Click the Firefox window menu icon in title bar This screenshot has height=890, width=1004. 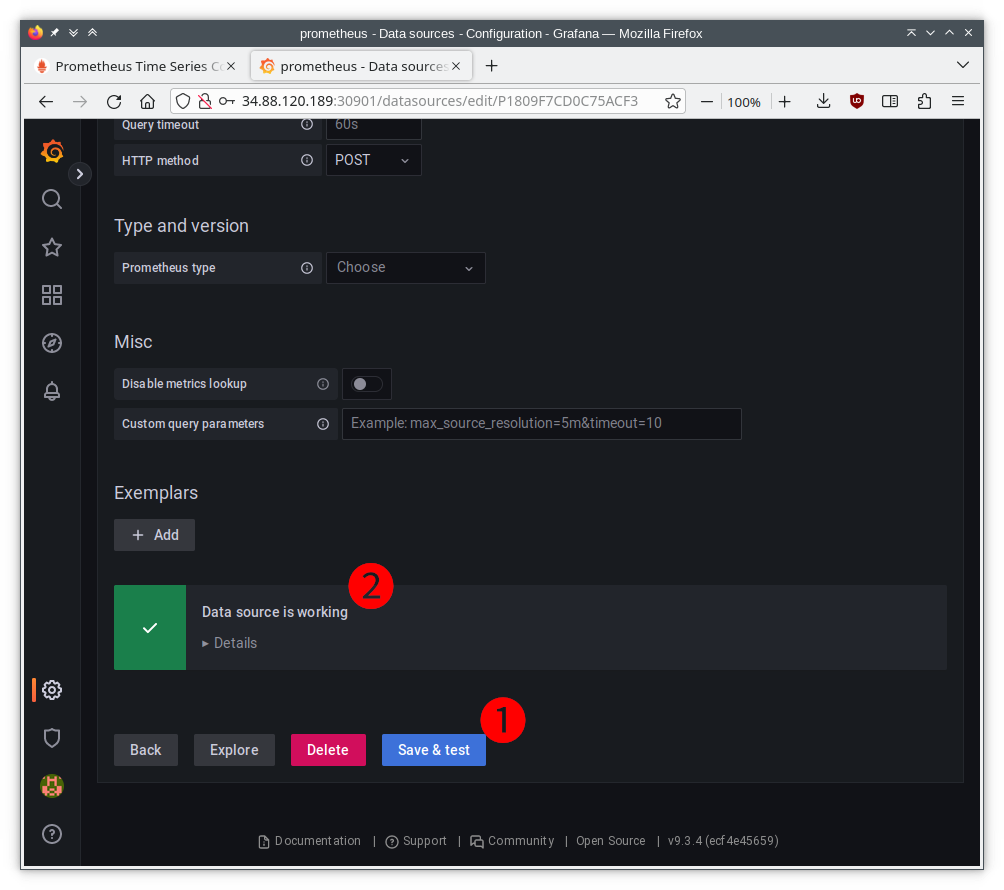point(36,32)
